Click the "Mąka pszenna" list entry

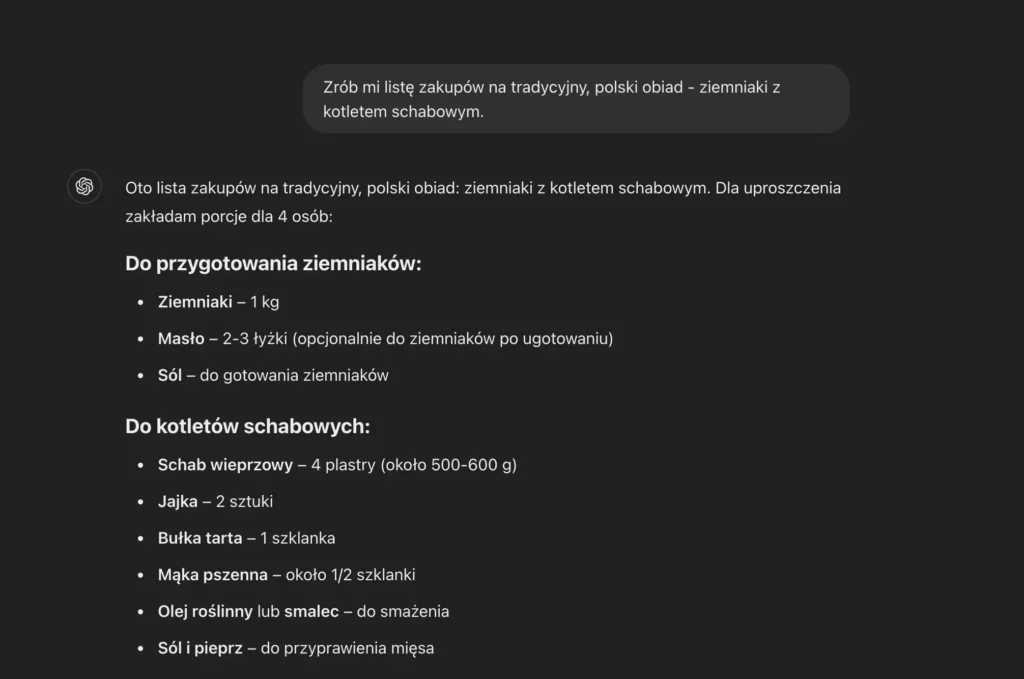pos(212,575)
